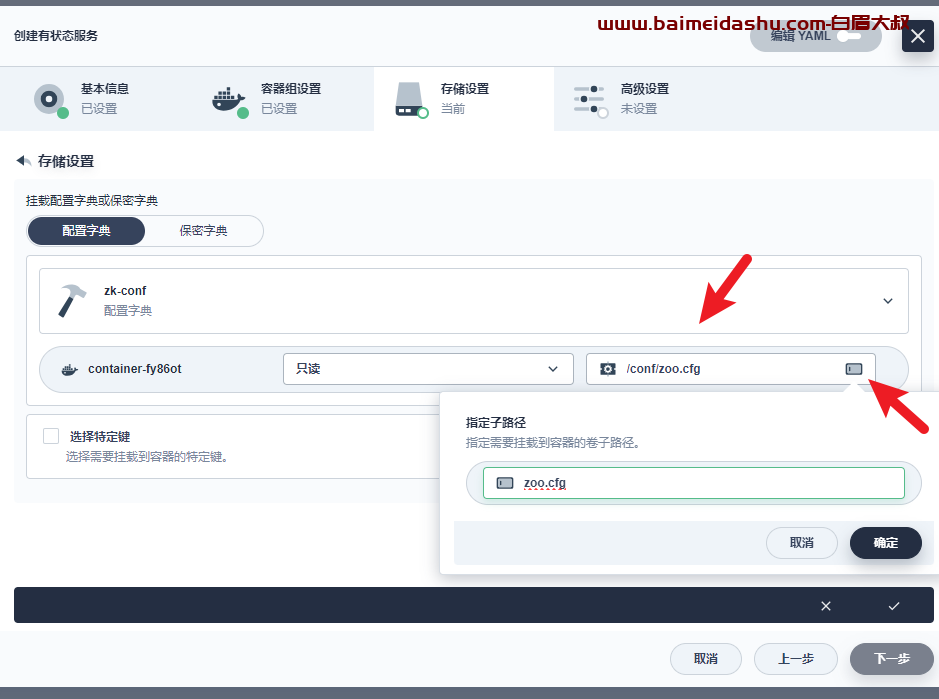Check the 选择特定键 checkbox
This screenshot has height=699, width=939.
coord(51,436)
